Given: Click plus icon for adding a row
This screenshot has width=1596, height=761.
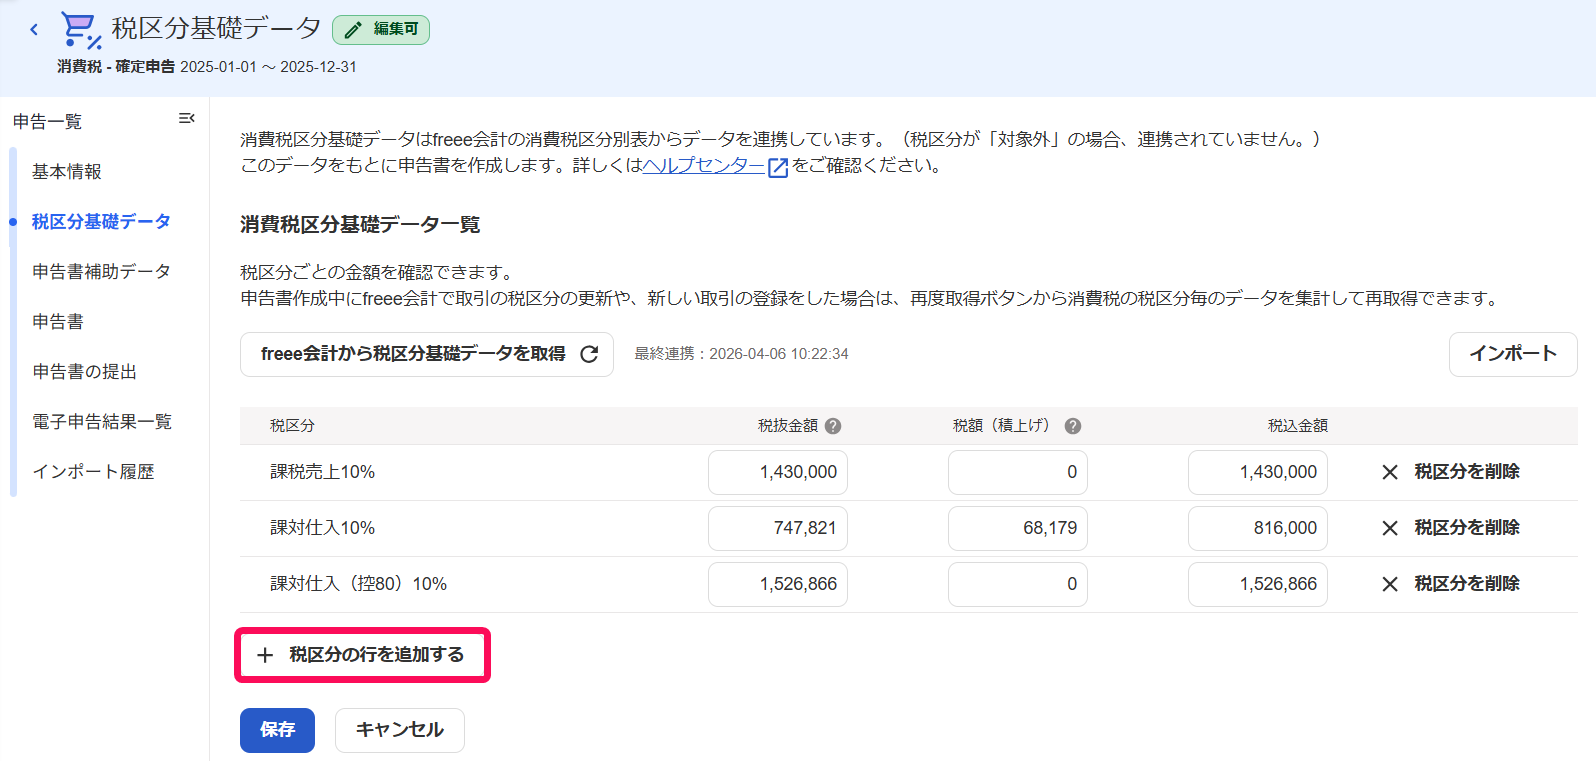Looking at the screenshot, I should (x=265, y=655).
